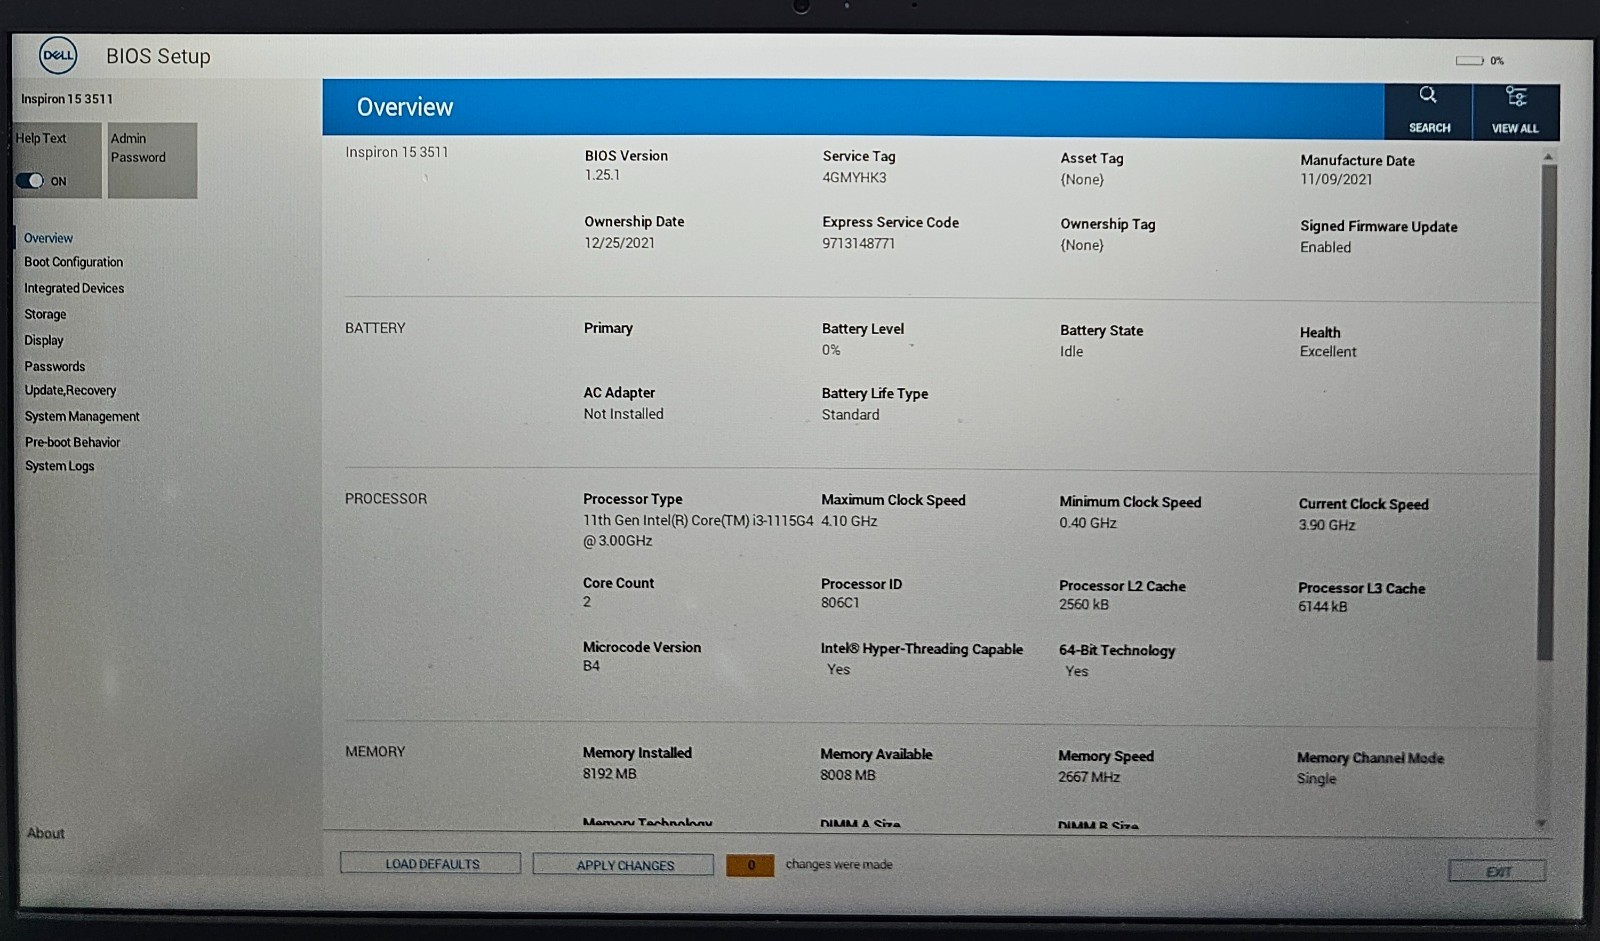The height and width of the screenshot is (941, 1600).
Task: Select System Management
Action: (x=82, y=416)
